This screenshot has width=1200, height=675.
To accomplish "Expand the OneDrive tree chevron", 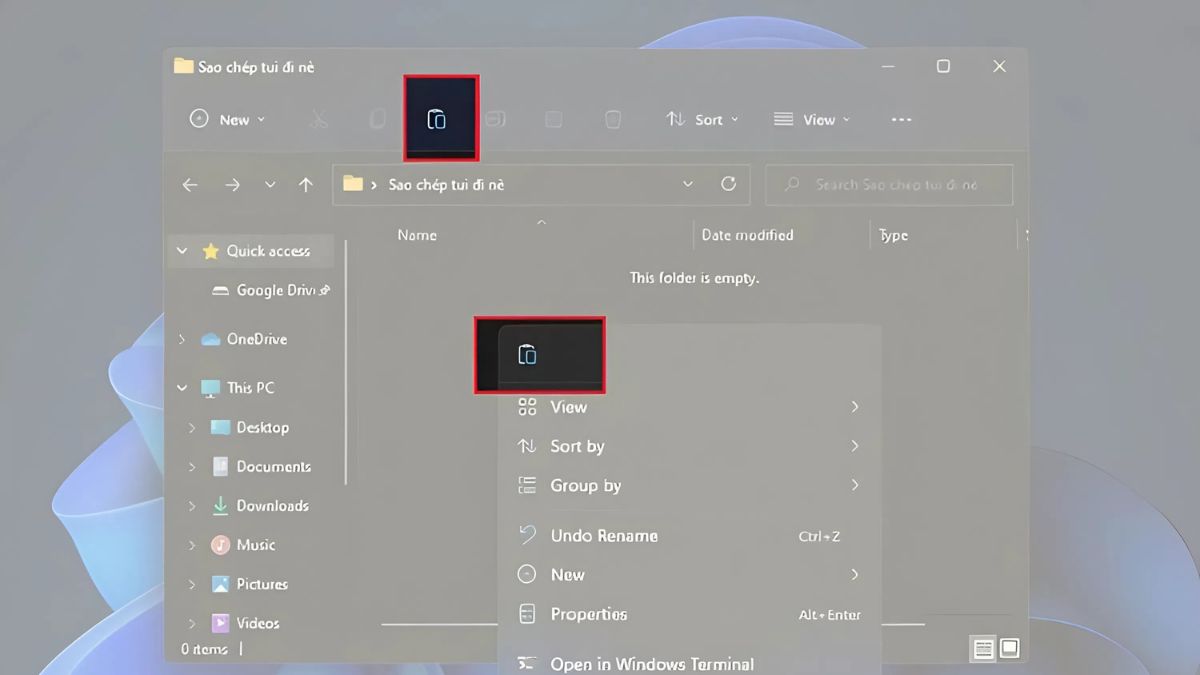I will point(182,339).
